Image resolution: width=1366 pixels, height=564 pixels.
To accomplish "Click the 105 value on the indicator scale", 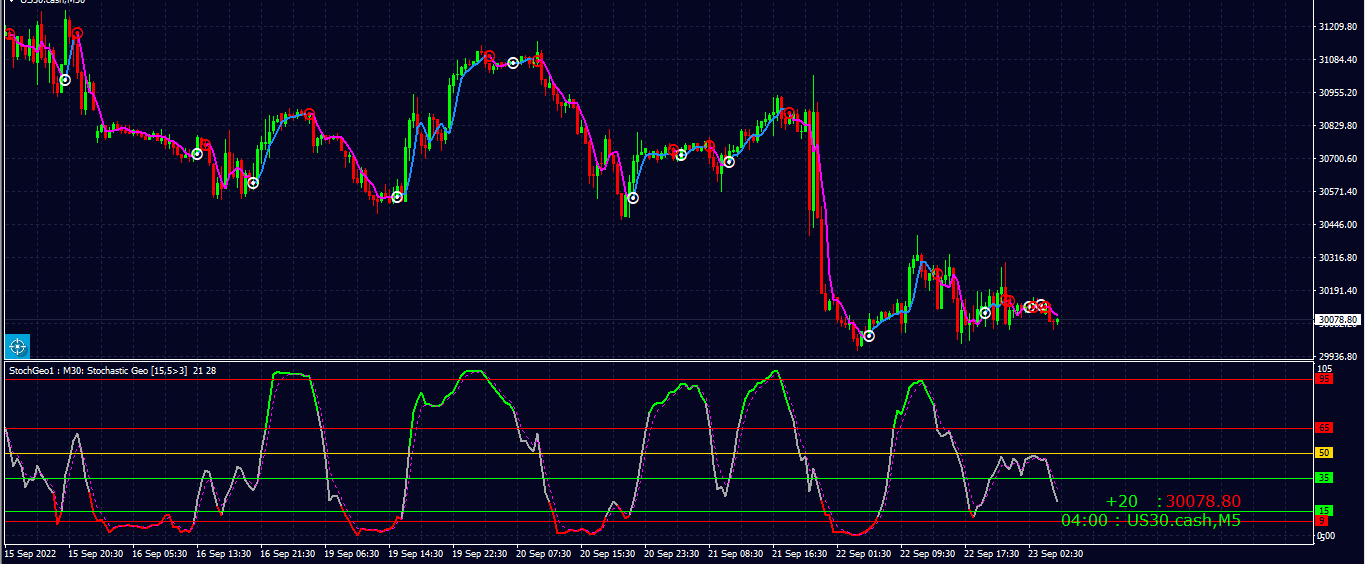I will point(1325,369).
